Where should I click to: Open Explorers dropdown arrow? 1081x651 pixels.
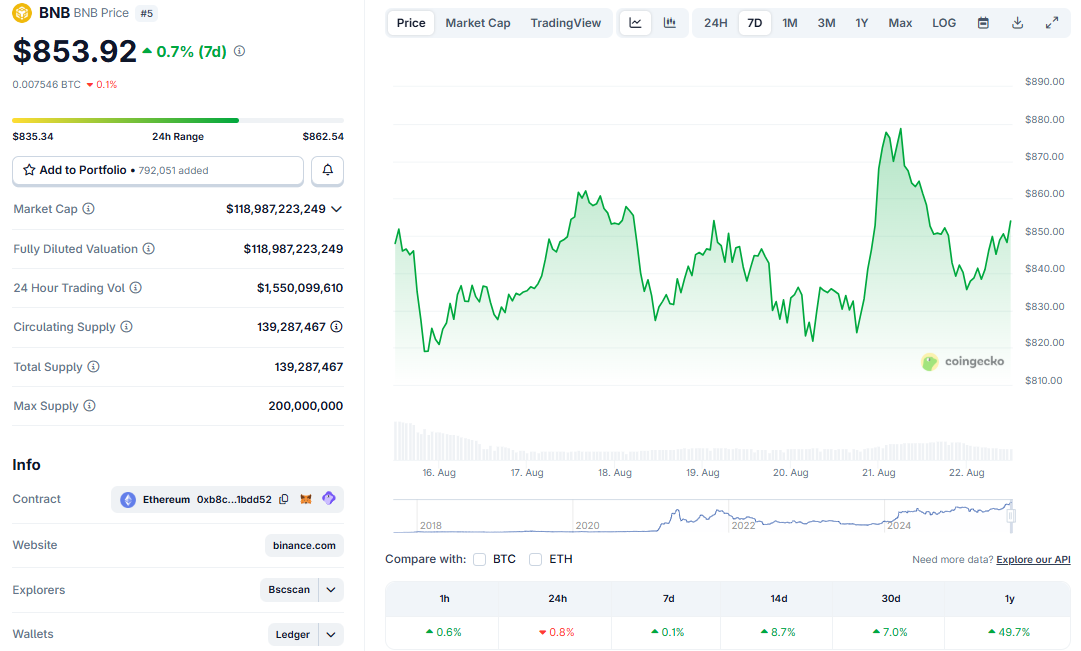pyautogui.click(x=331, y=590)
